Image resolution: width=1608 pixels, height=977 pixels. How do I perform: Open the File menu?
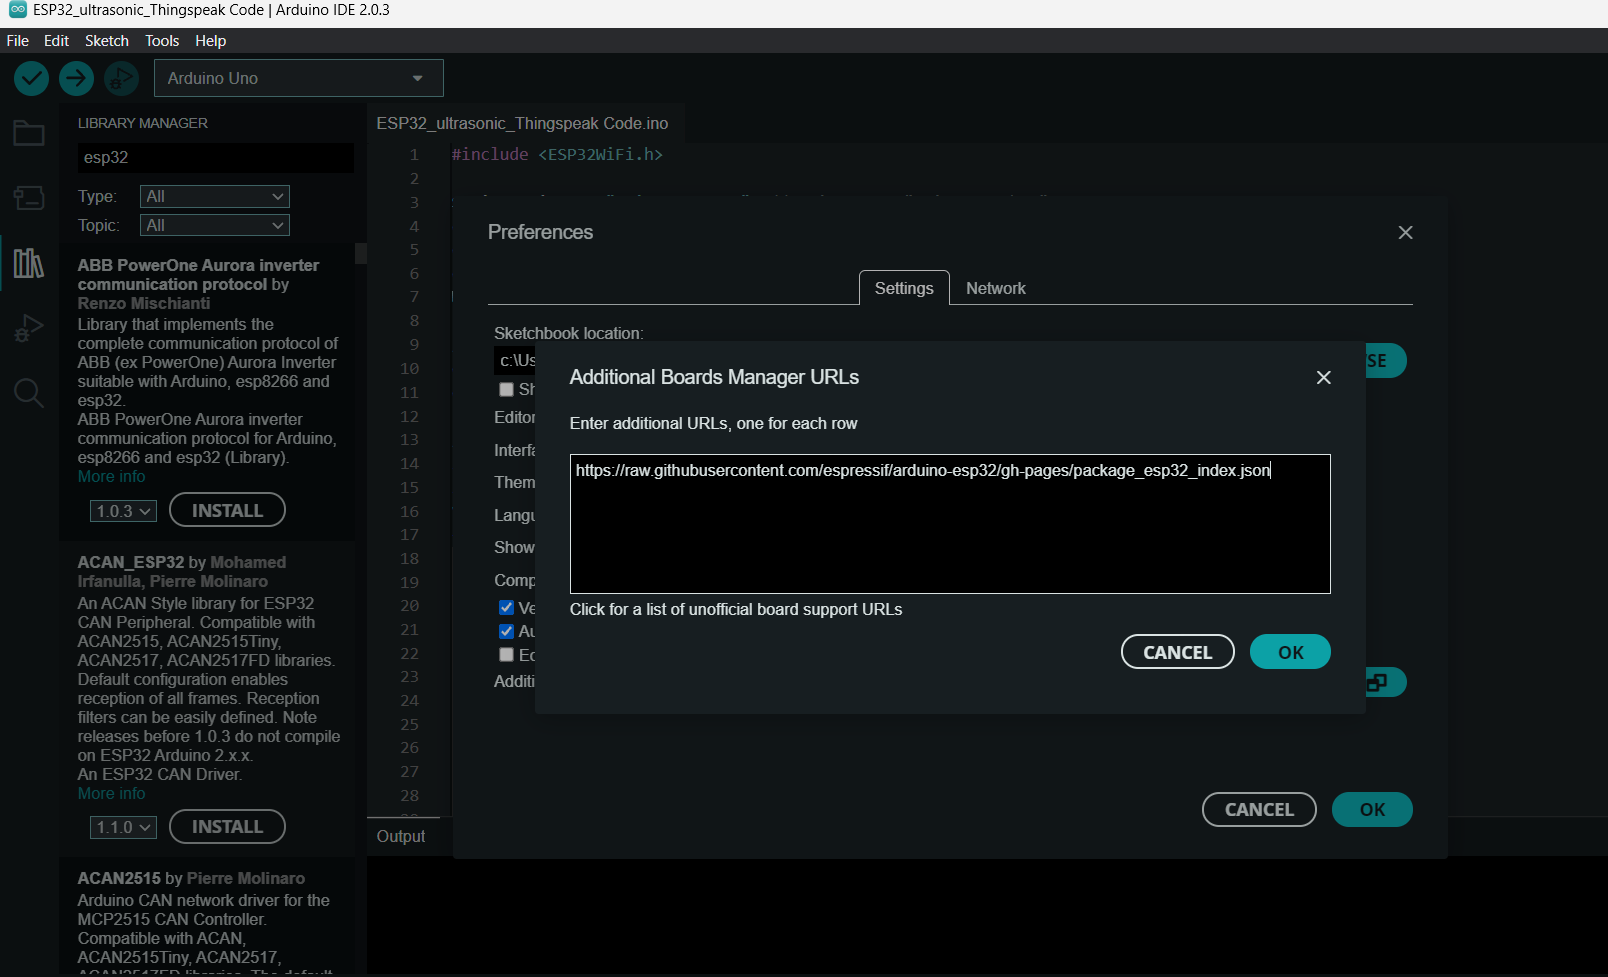click(x=18, y=40)
